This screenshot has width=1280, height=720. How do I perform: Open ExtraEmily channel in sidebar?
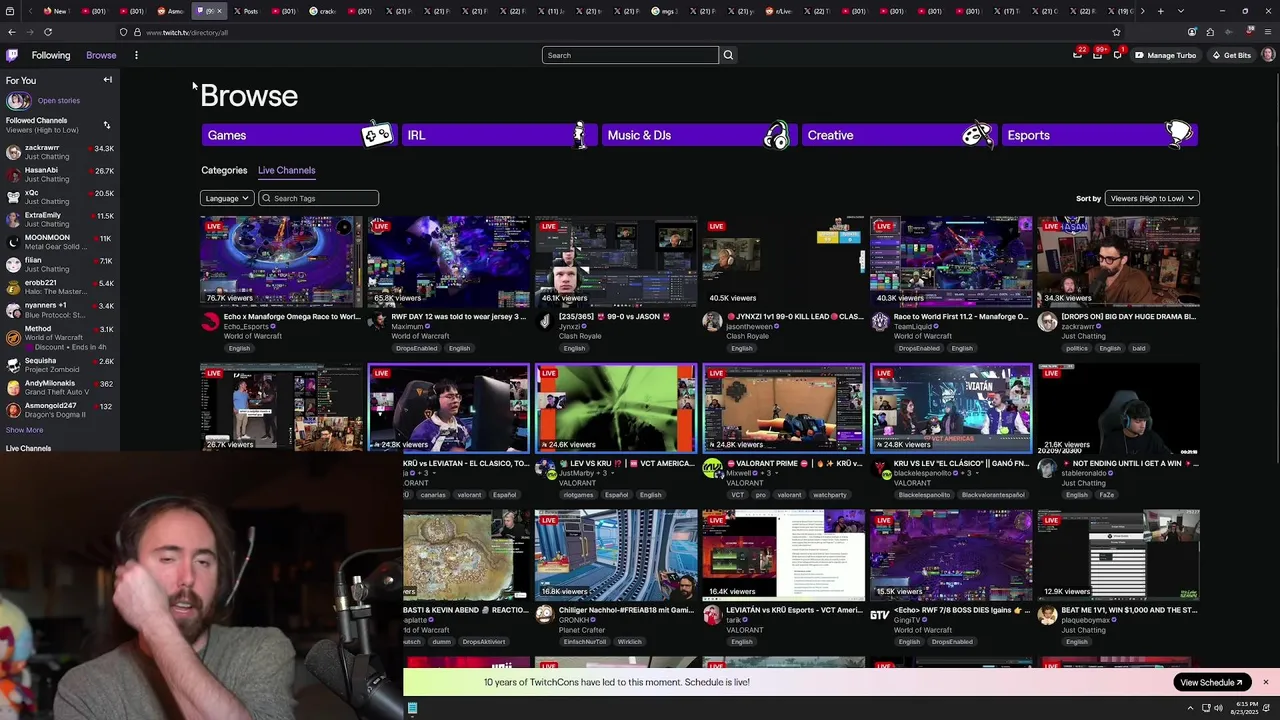click(60, 220)
